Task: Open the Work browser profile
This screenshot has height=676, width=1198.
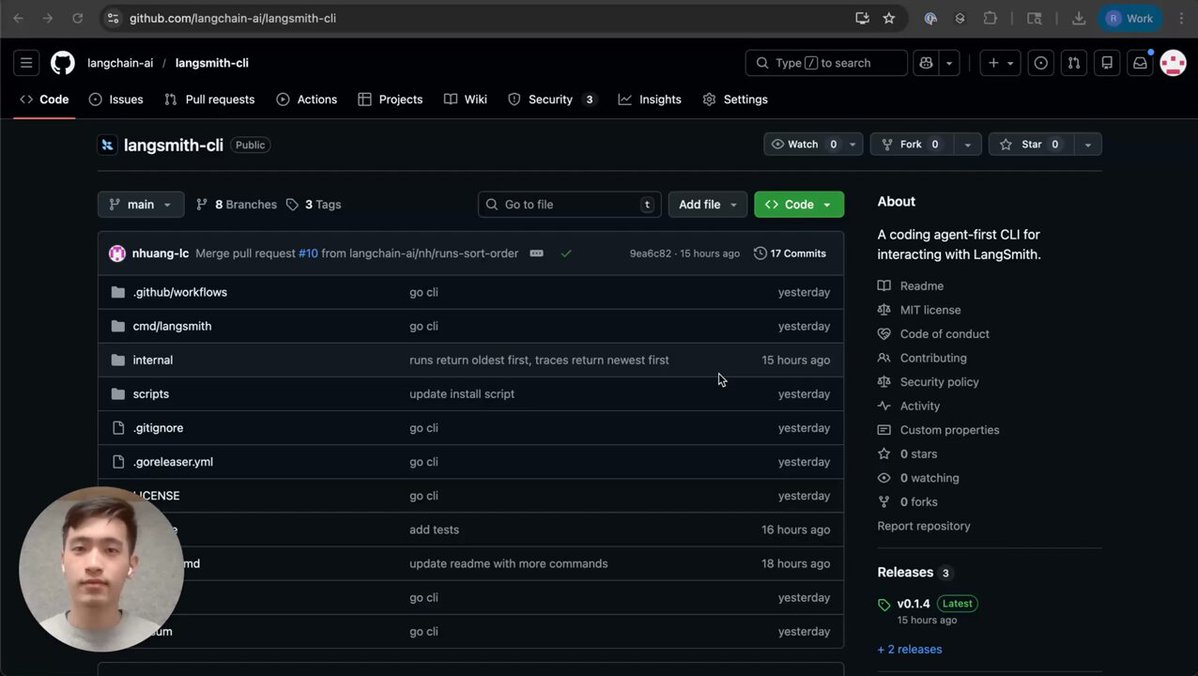Action: click(x=1129, y=18)
